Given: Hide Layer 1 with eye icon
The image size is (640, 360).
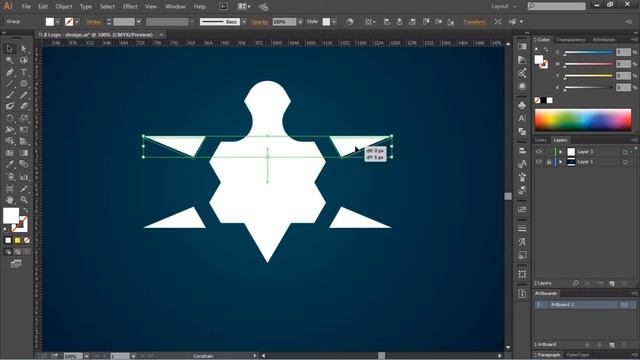Looking at the screenshot, I should (x=539, y=162).
